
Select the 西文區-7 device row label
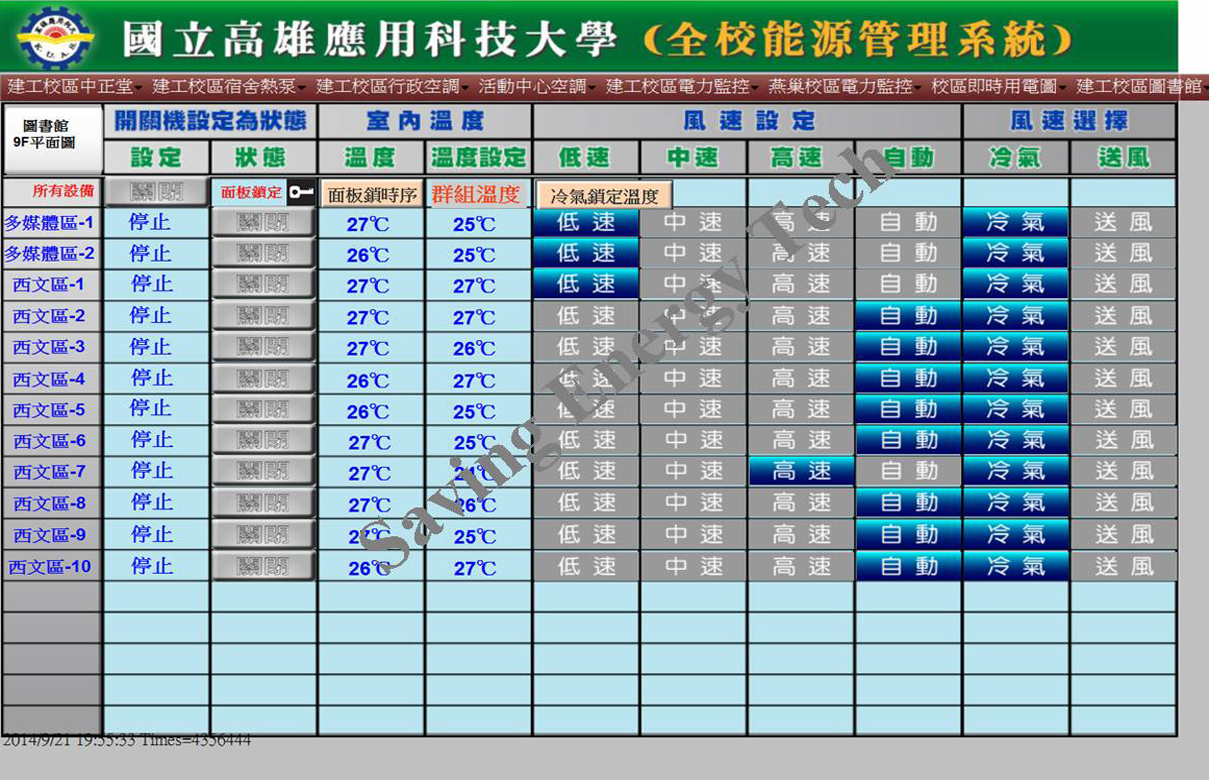(x=50, y=472)
